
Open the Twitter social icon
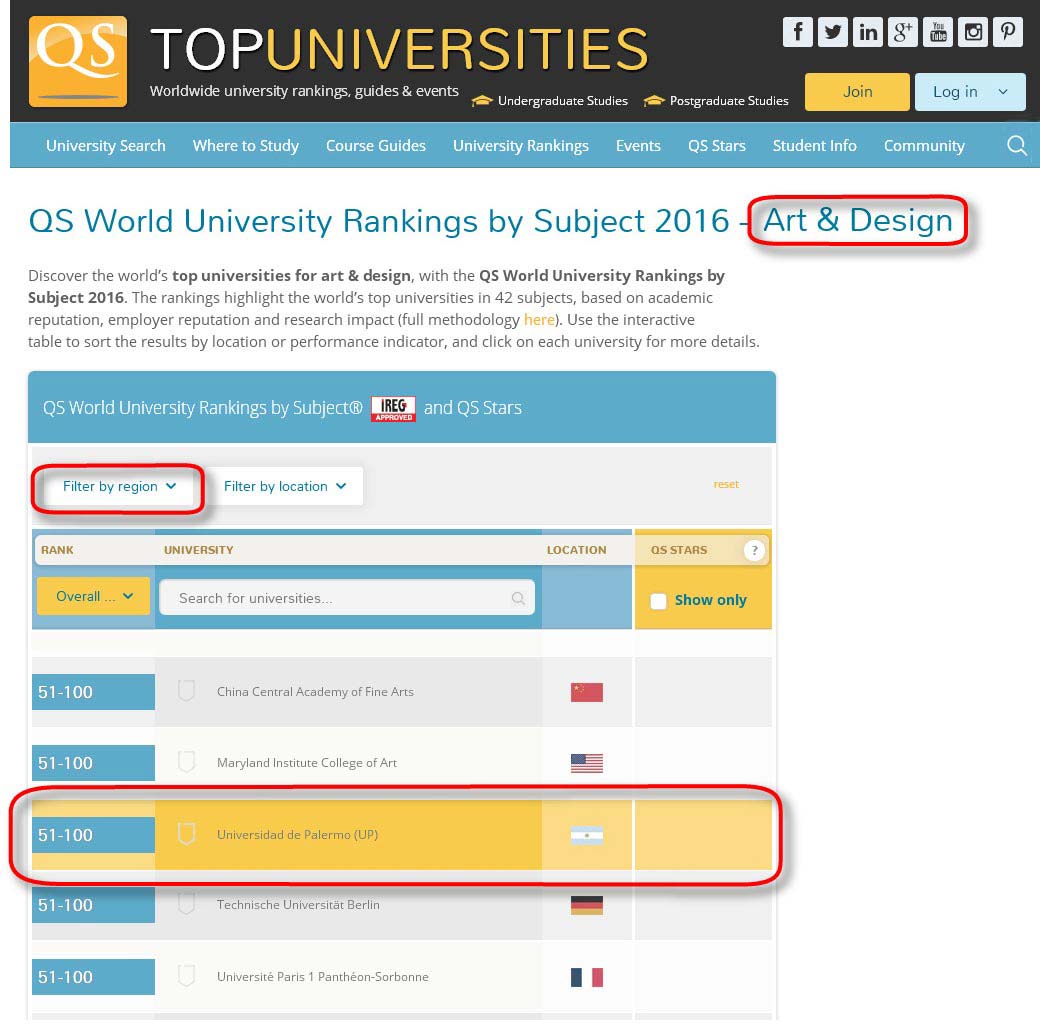832,32
